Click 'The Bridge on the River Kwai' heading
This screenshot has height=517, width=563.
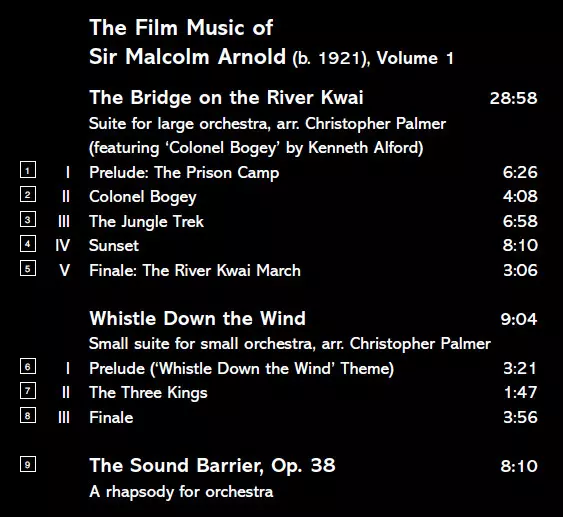pos(226,97)
